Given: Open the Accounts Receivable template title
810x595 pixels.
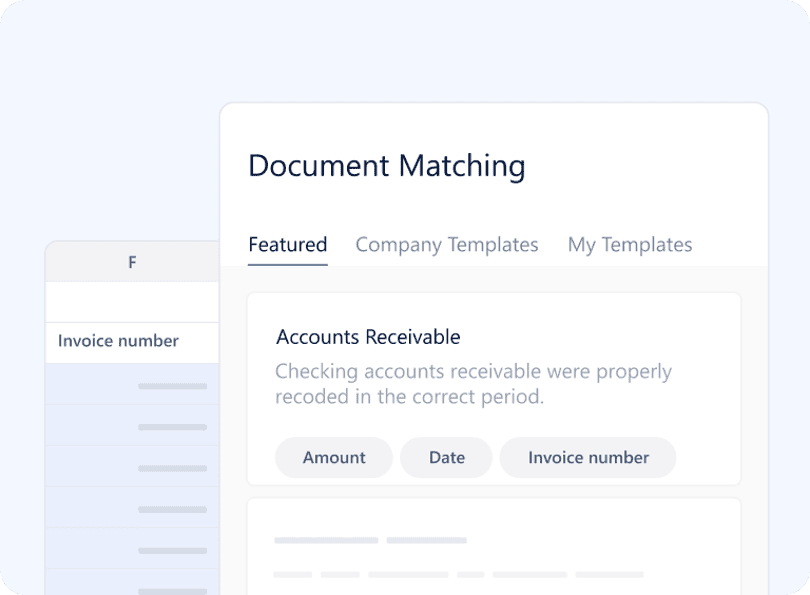Looking at the screenshot, I should (368, 337).
